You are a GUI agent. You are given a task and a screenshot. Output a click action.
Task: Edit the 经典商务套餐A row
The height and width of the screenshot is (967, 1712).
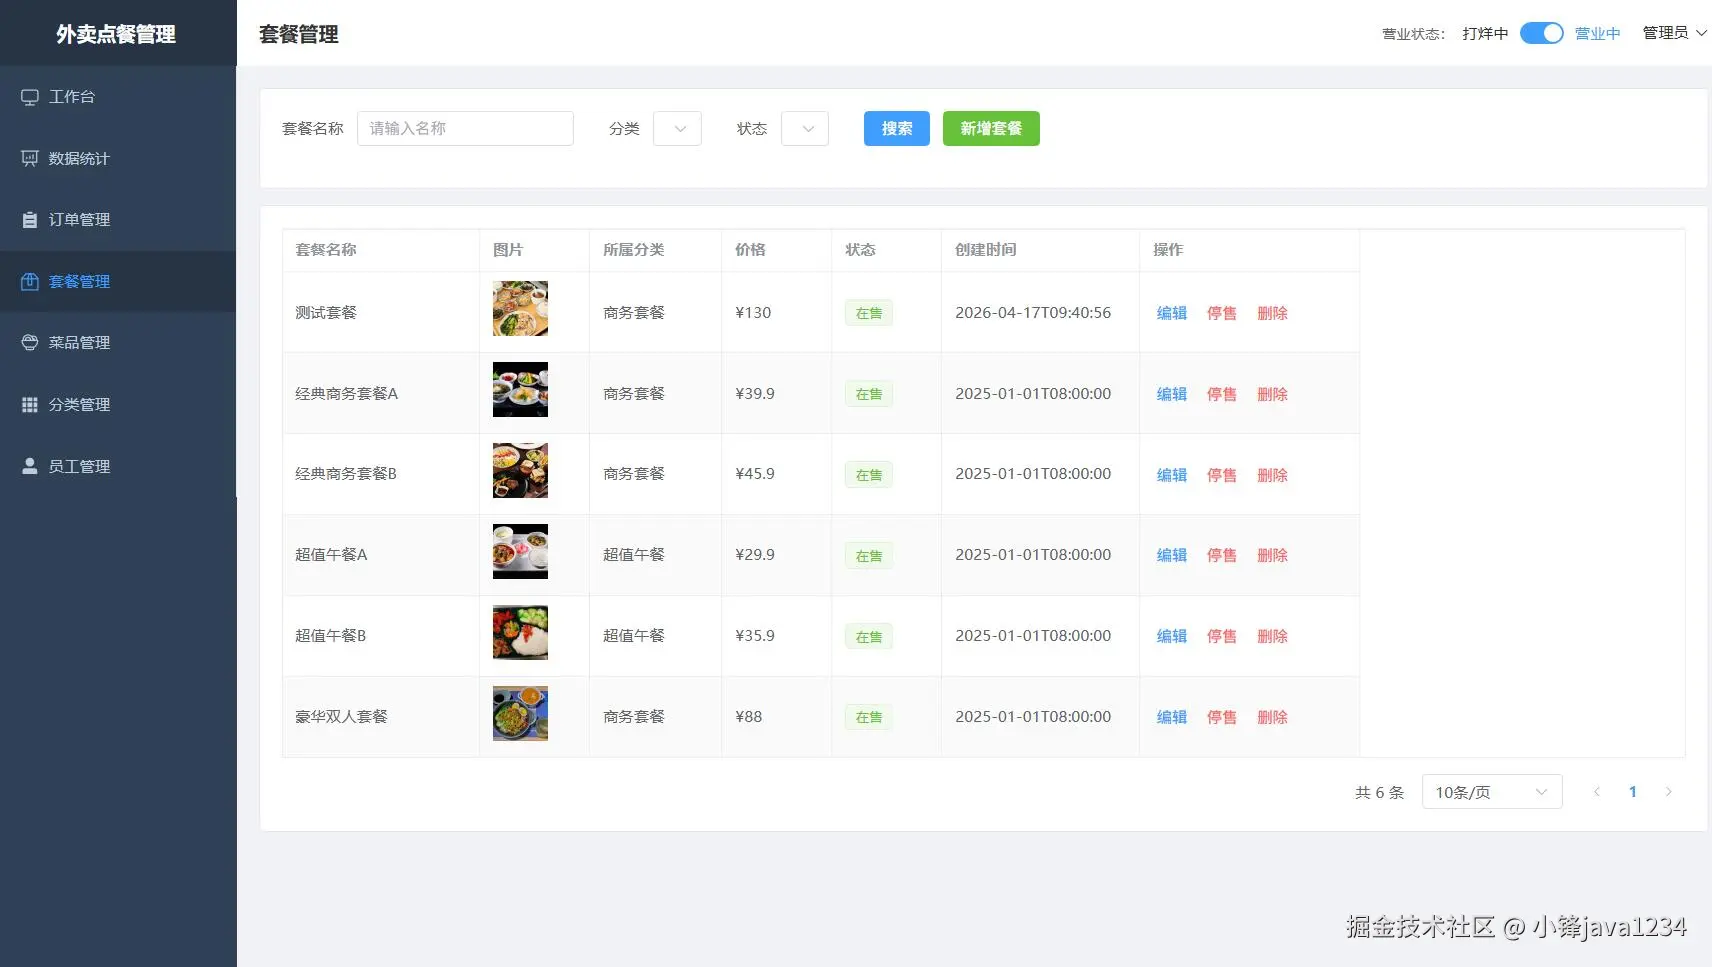pyautogui.click(x=1172, y=394)
